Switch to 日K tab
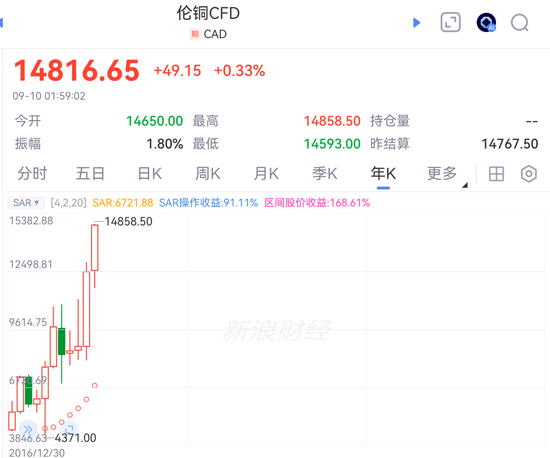Screen dimensions: 550x458 coord(150,174)
